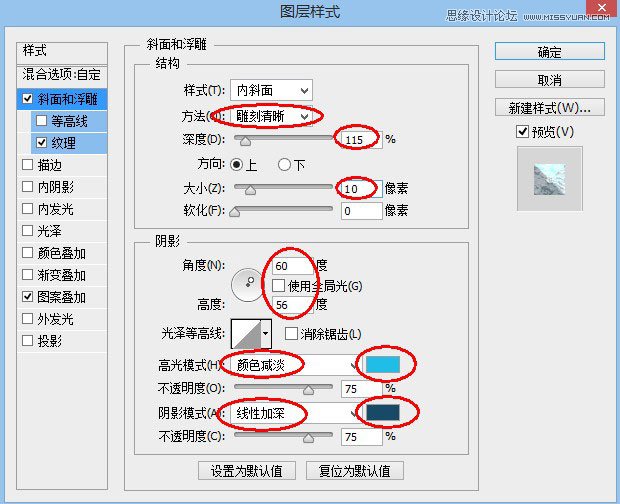The width and height of the screenshot is (620, 504).
Task: Click the shadow mode dark blue swatch
Action: pos(382,412)
